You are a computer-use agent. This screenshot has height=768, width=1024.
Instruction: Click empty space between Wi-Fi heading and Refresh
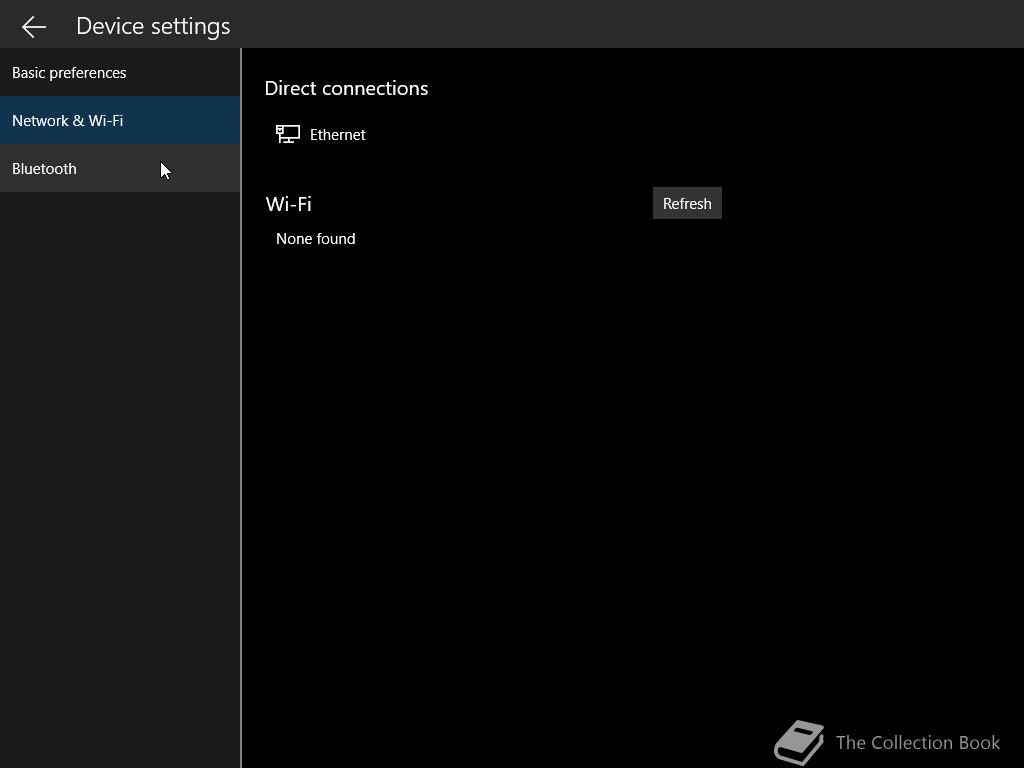(480, 204)
